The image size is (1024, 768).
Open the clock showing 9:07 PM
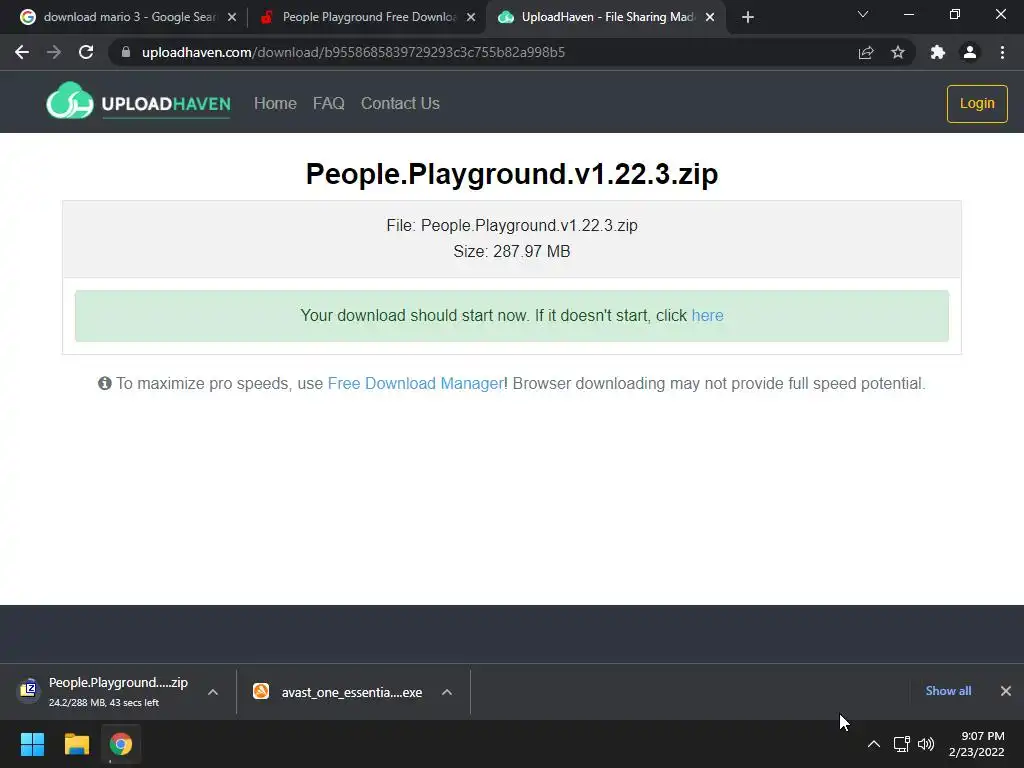977,744
